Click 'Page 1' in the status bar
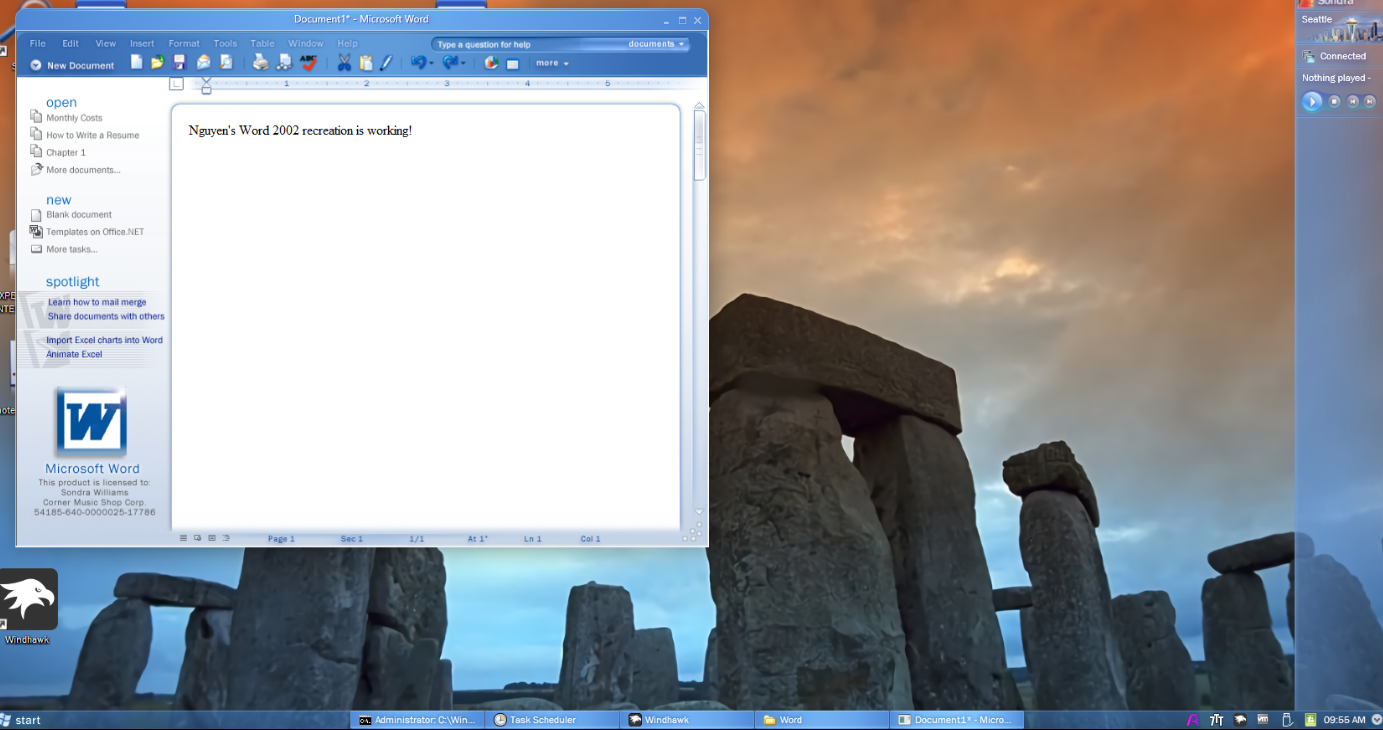Image resolution: width=1383 pixels, height=730 pixels. [281, 539]
